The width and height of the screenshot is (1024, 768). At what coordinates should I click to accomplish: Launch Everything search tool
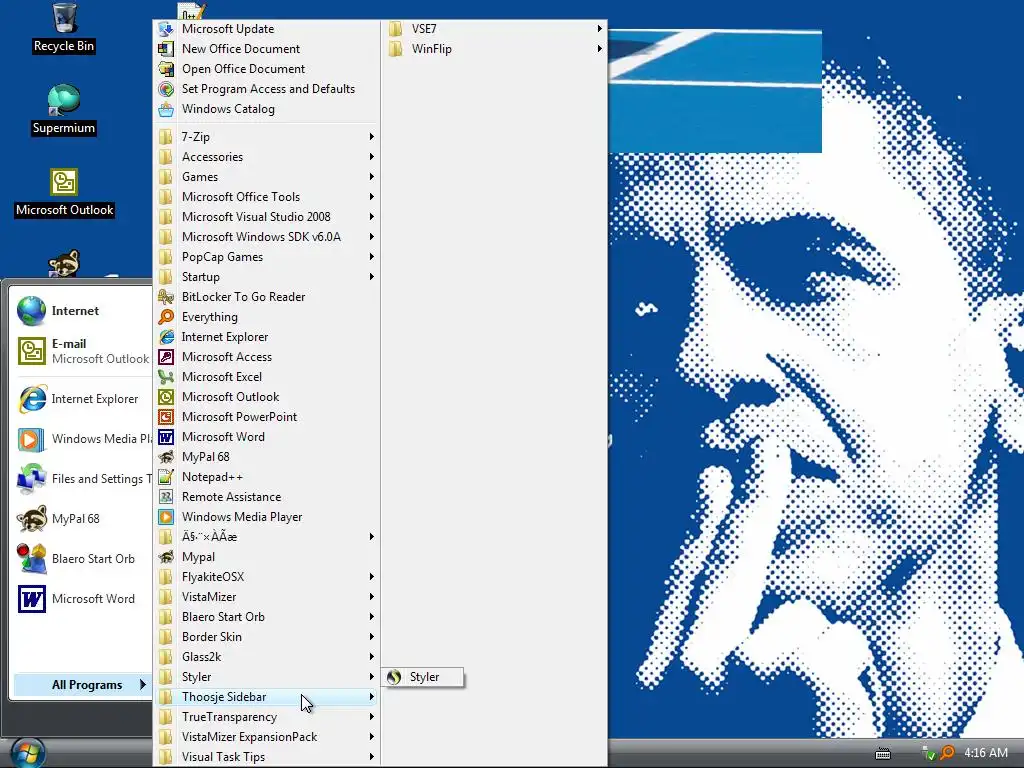[x=266, y=317]
